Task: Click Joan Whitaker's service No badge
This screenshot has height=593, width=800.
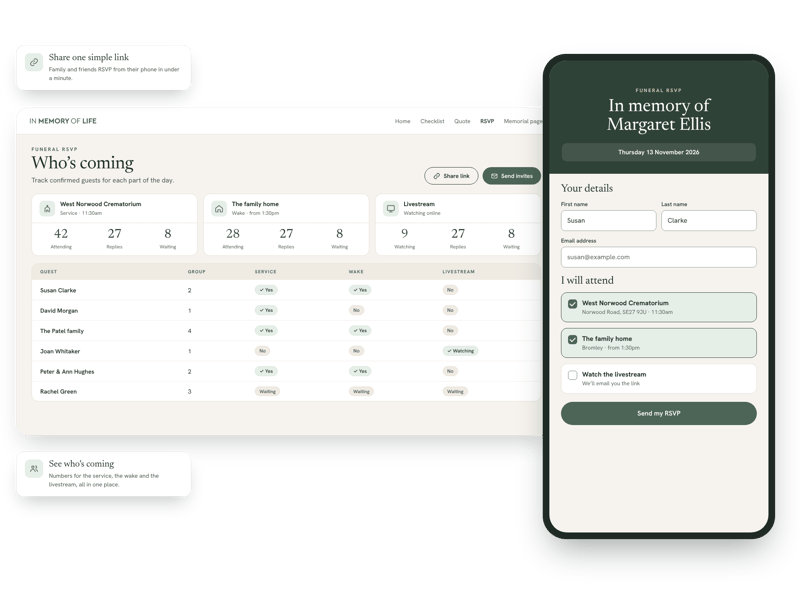Action: click(x=262, y=351)
